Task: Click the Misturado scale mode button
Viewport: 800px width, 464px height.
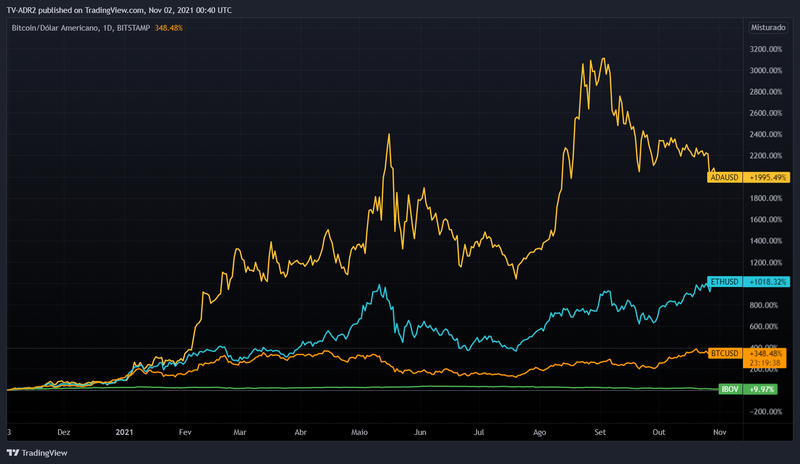Action: pyautogui.click(x=768, y=28)
